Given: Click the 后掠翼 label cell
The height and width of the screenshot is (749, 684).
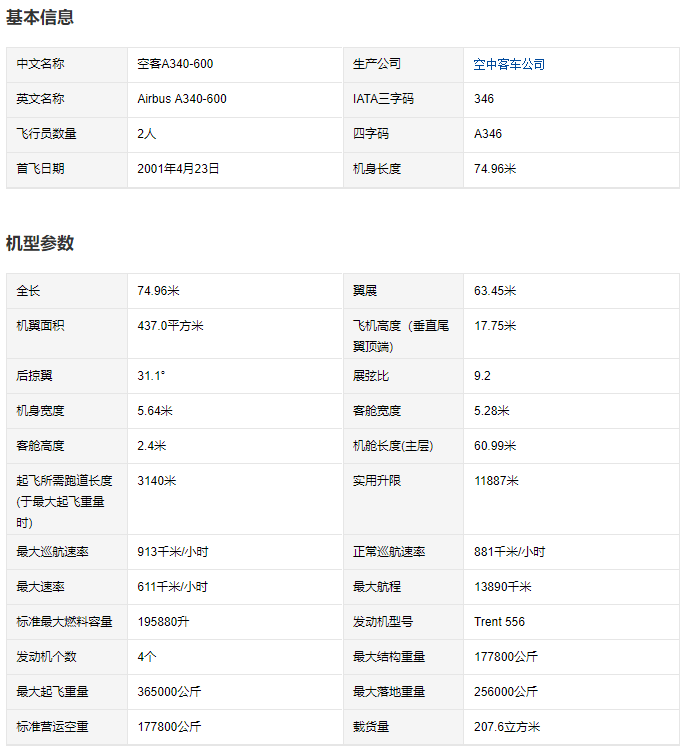Looking at the screenshot, I should click(x=67, y=376).
